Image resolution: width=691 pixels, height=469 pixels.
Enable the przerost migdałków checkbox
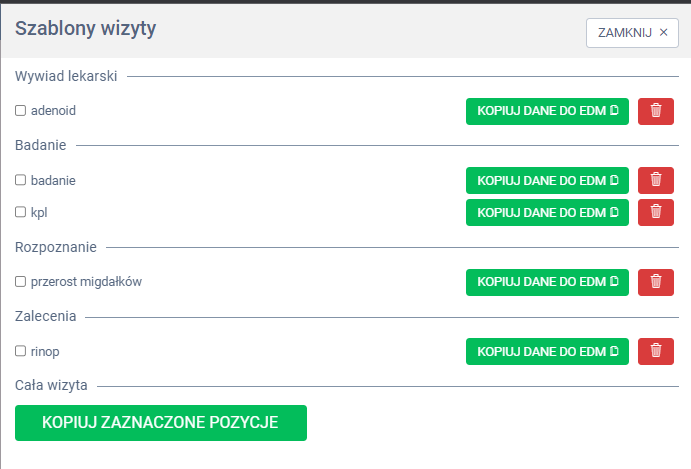(20, 282)
